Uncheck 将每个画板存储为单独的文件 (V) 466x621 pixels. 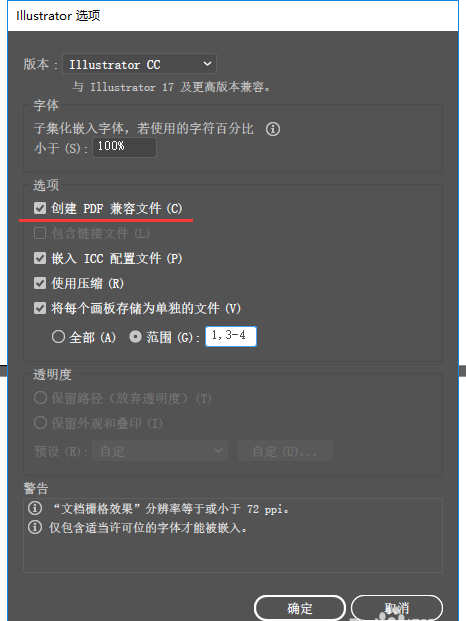(x=40, y=308)
